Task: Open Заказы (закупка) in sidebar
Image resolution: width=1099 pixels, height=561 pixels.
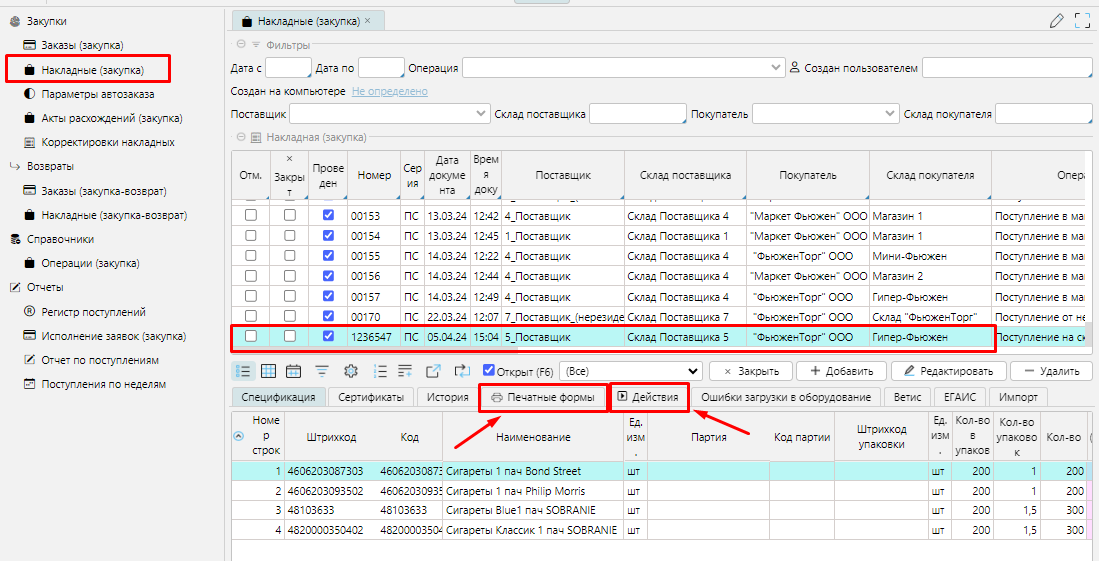Action: click(x=82, y=45)
